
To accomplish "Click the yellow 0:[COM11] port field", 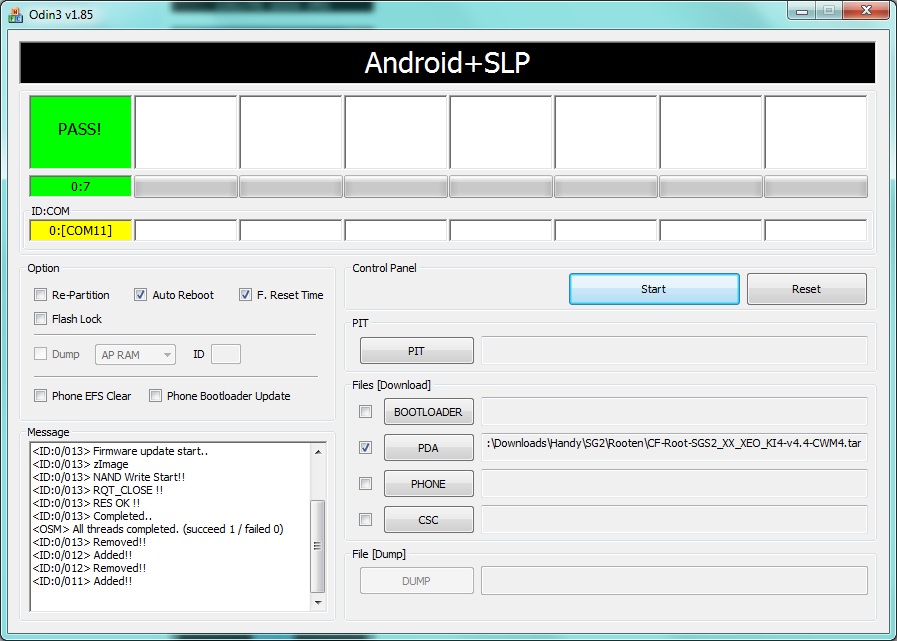I will [x=80, y=231].
